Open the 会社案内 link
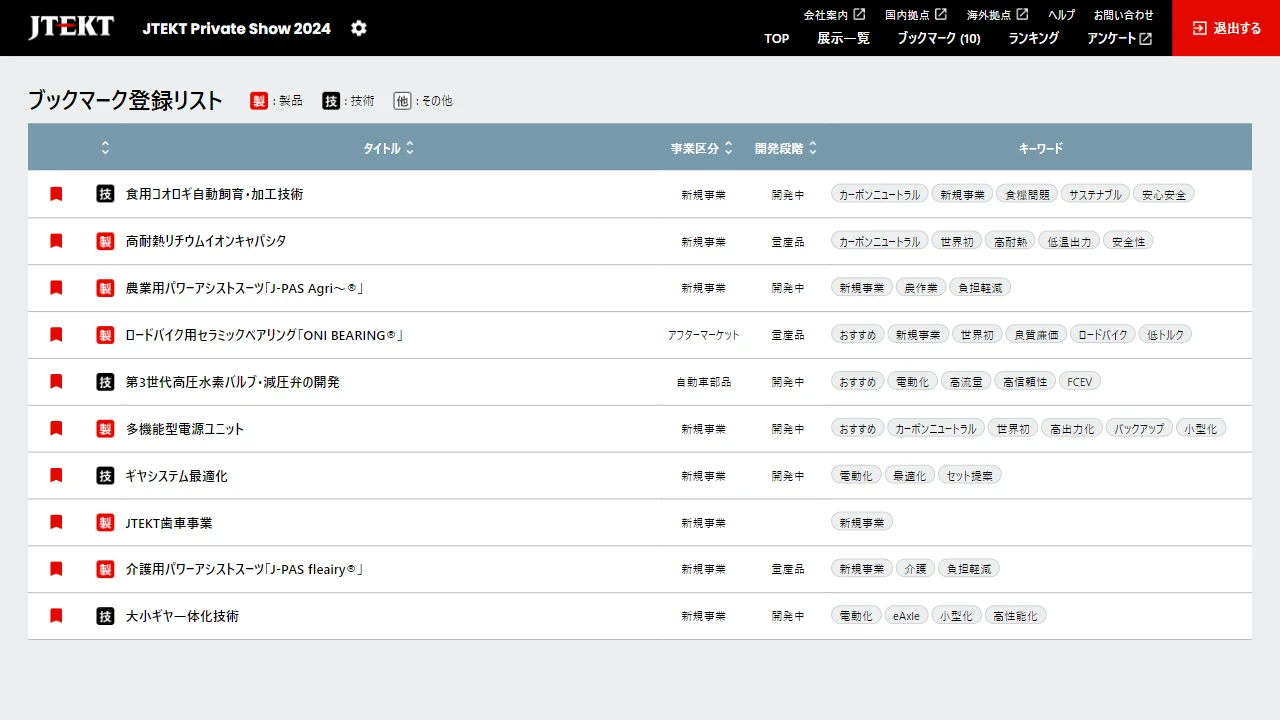 tap(834, 15)
